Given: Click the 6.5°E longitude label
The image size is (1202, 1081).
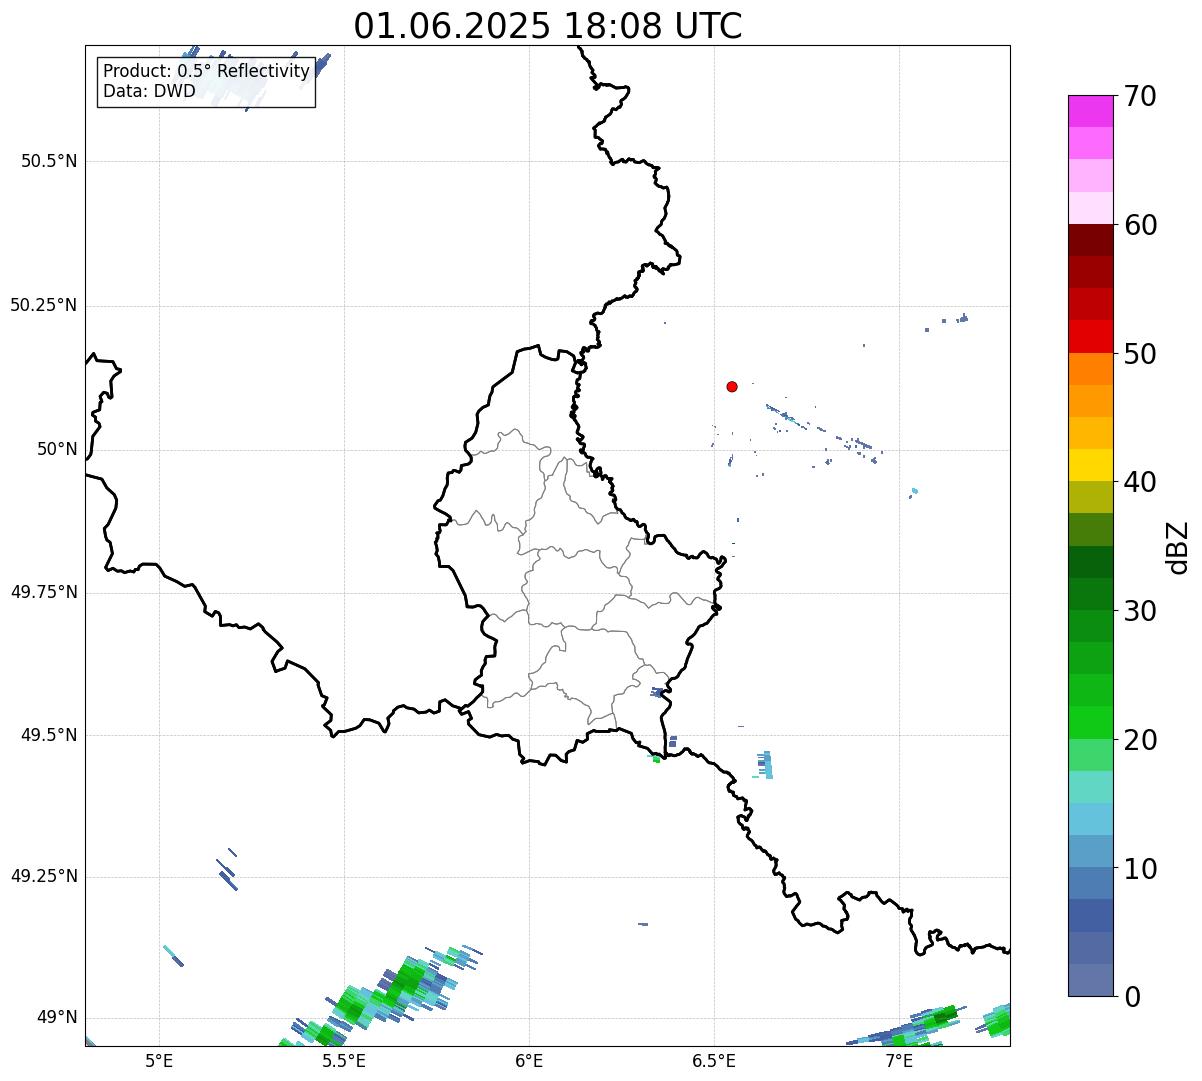Looking at the screenshot, I should pyautogui.click(x=714, y=1061).
